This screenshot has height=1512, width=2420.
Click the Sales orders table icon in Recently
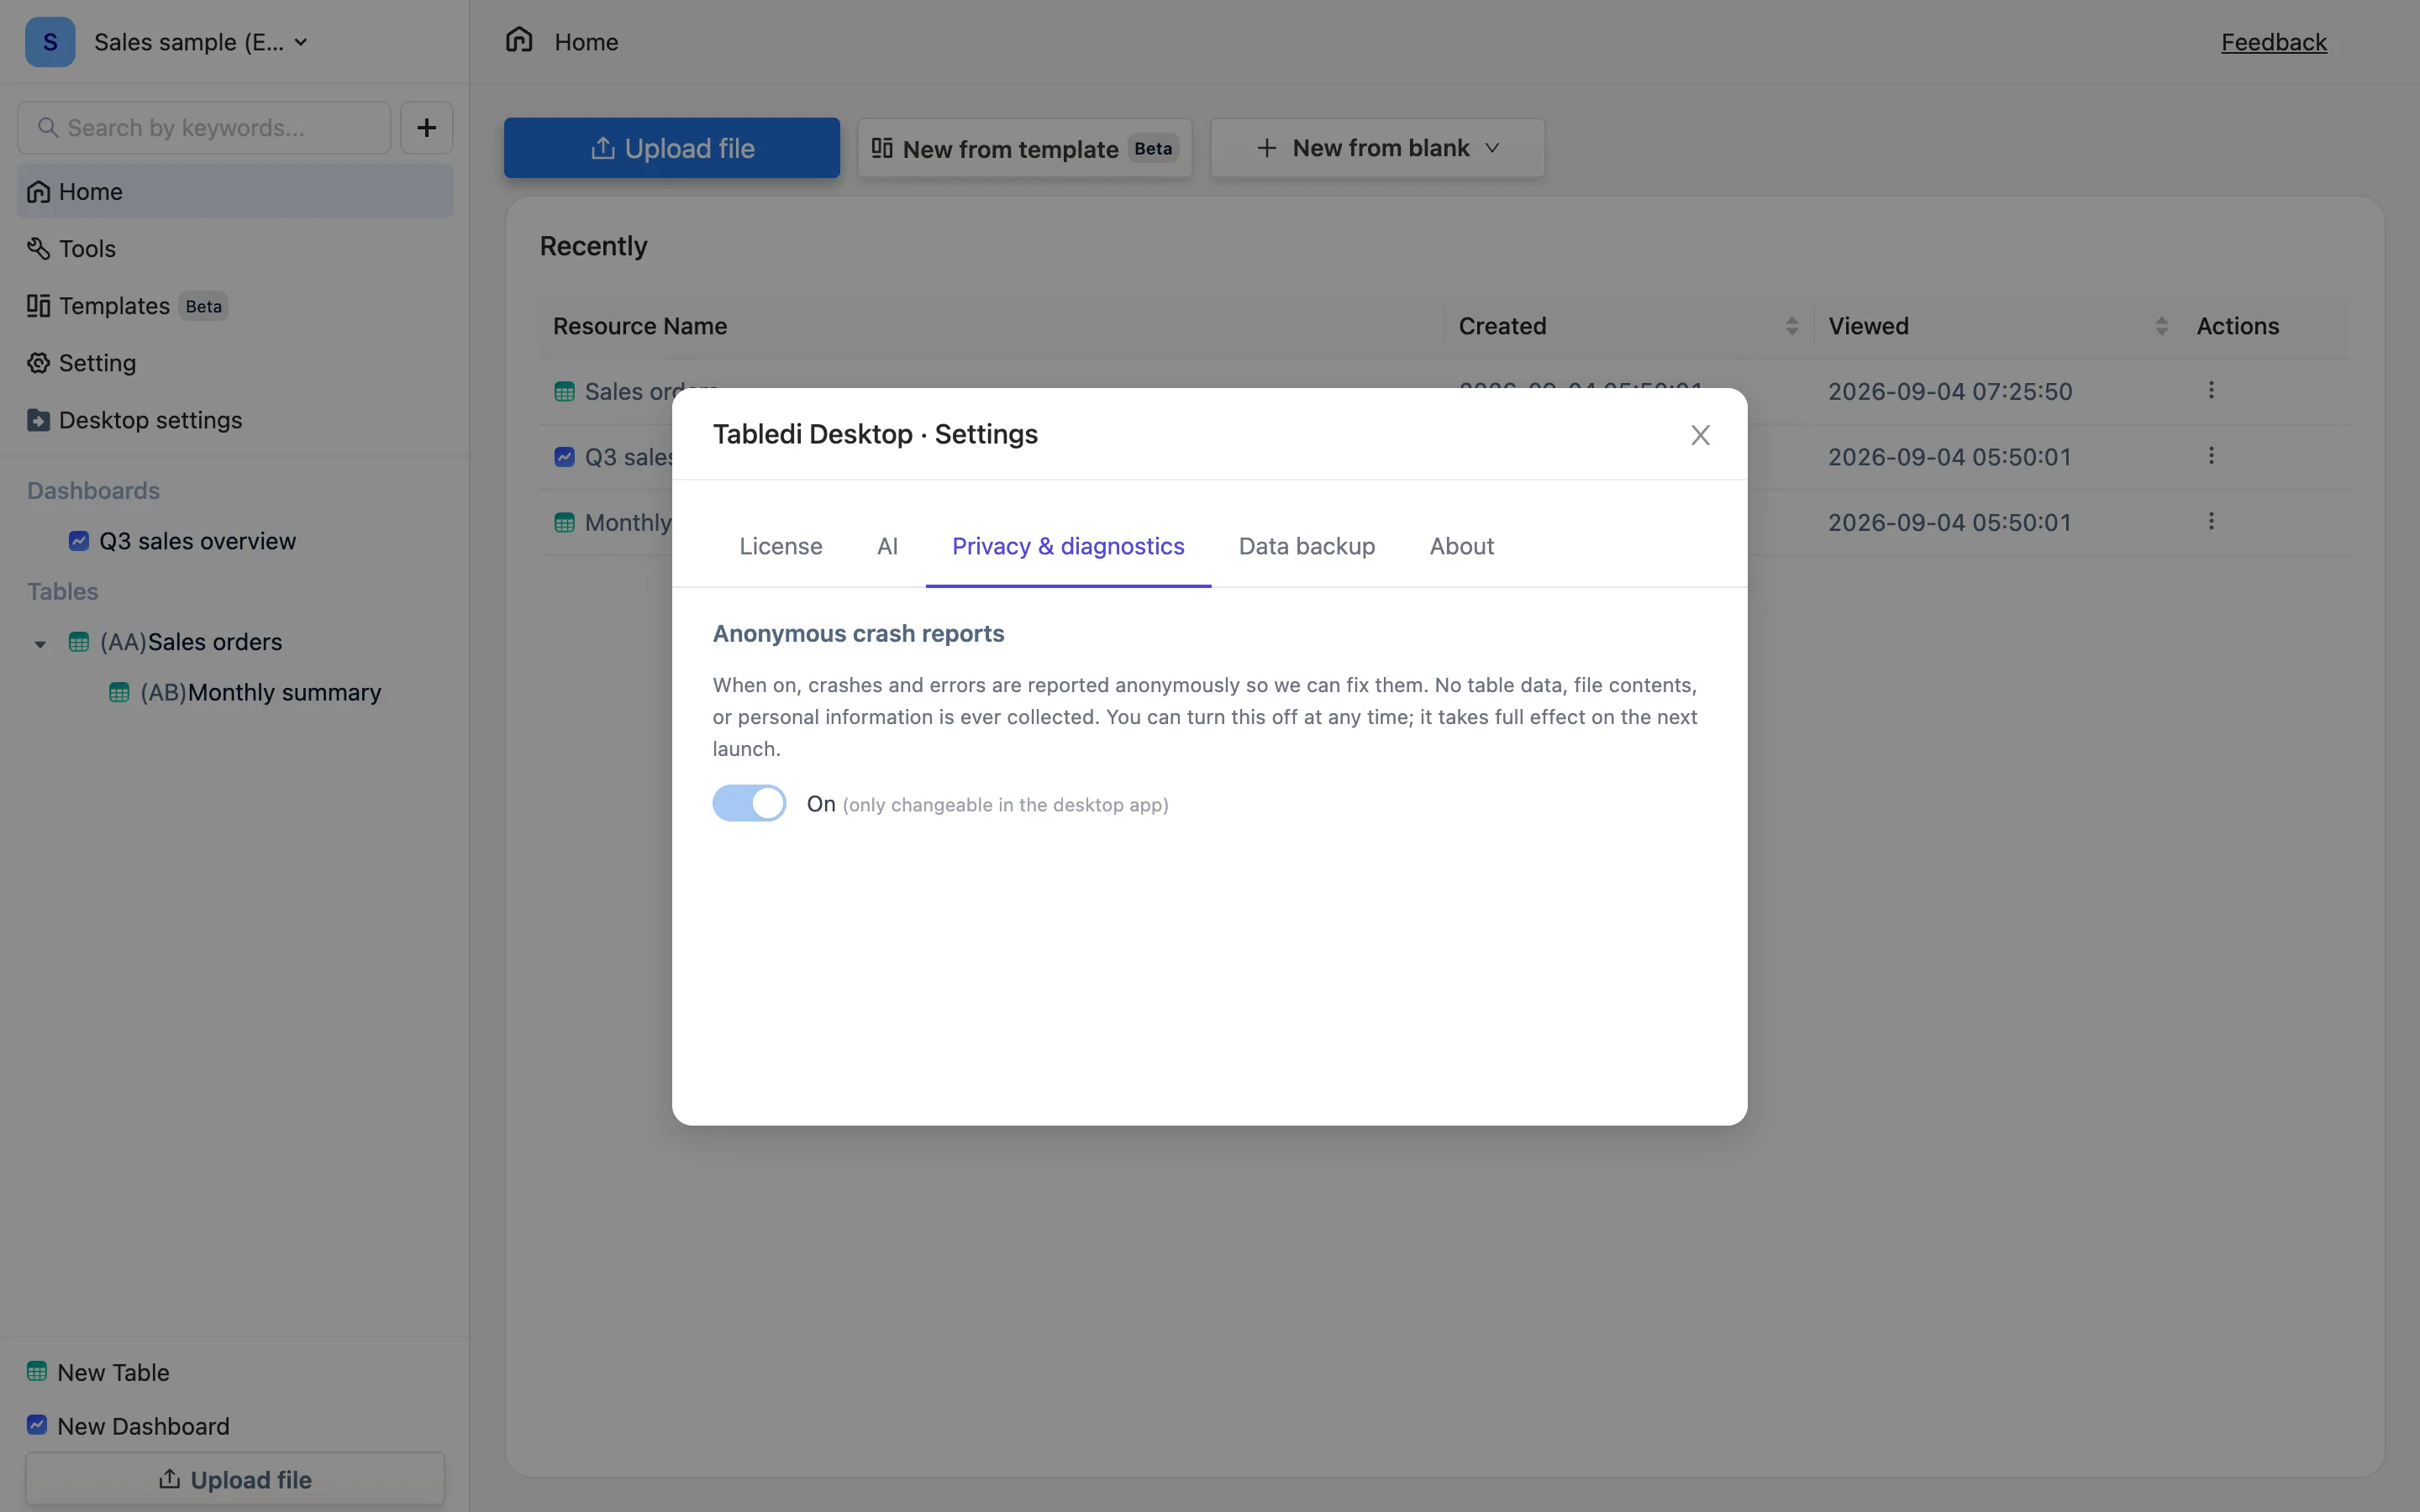(x=564, y=392)
